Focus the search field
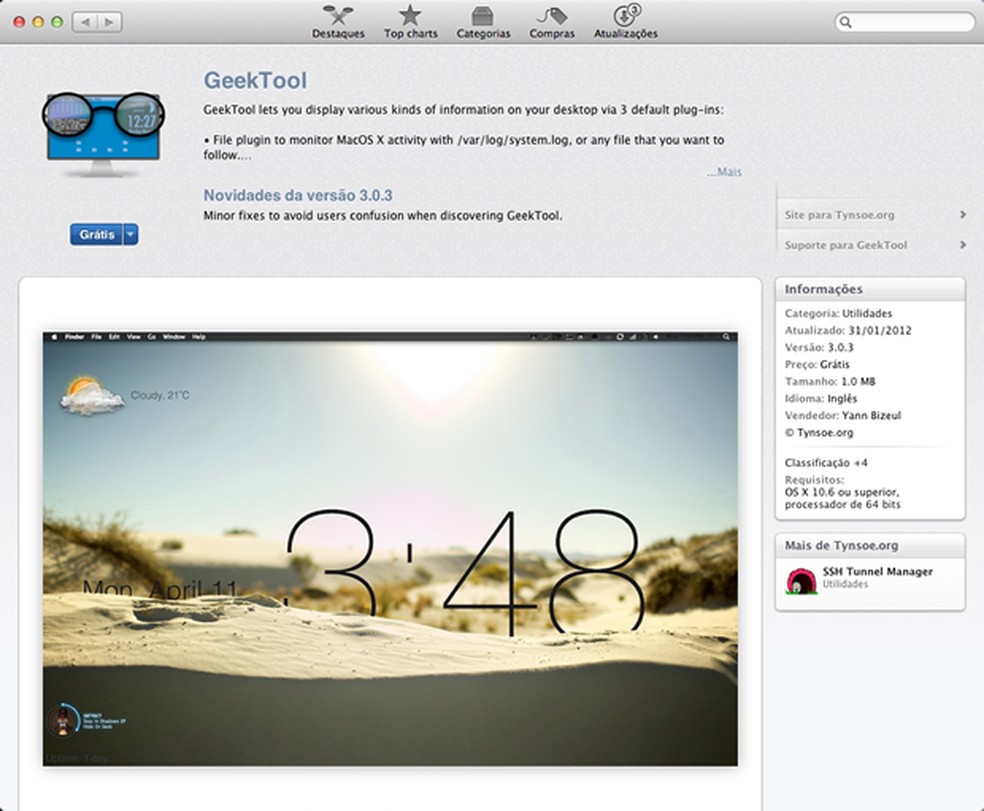Screen dimensions: 984x811 tap(904, 22)
